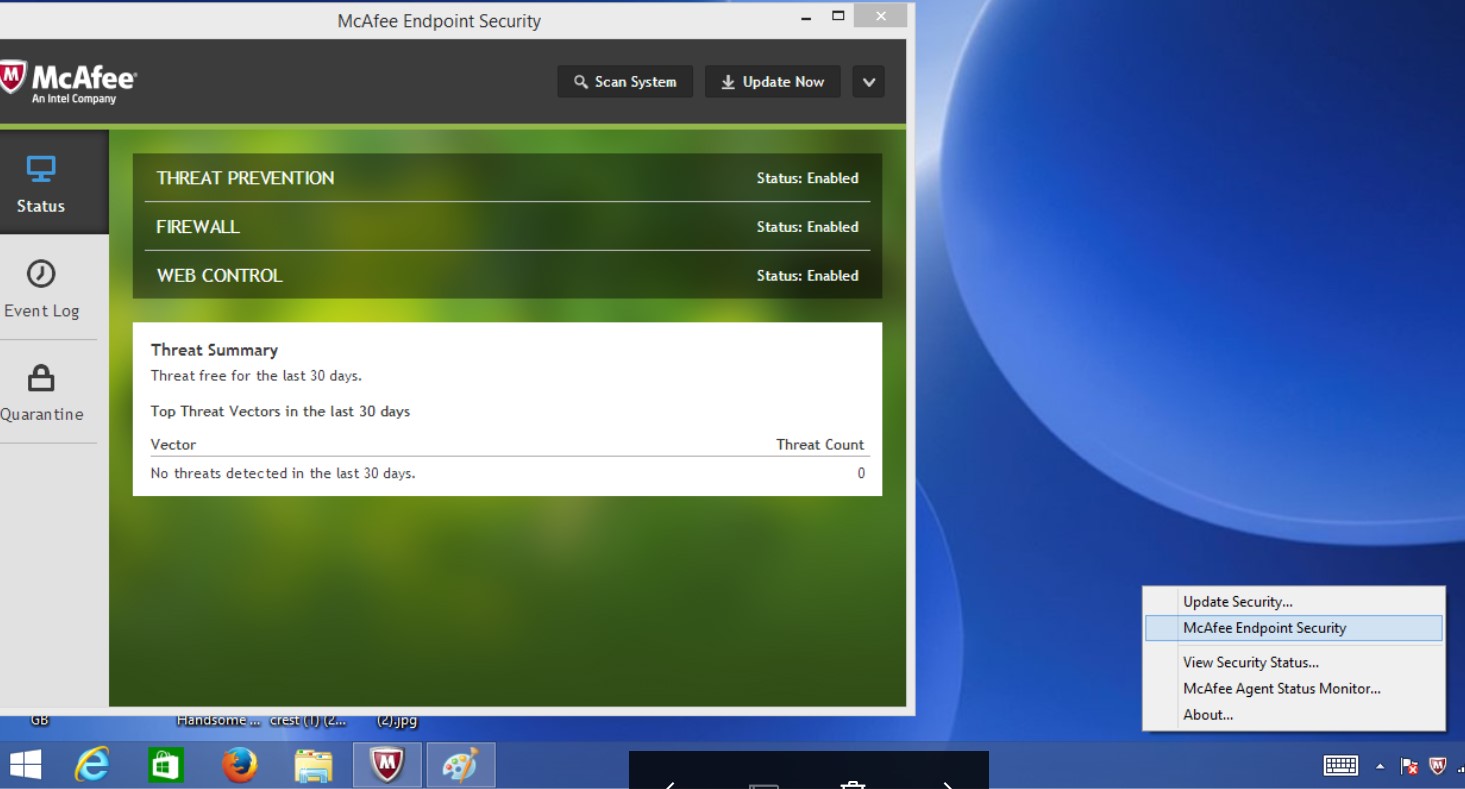Expand the dropdown arrow beside Update Now
This screenshot has height=789, width=1465.
click(x=868, y=82)
